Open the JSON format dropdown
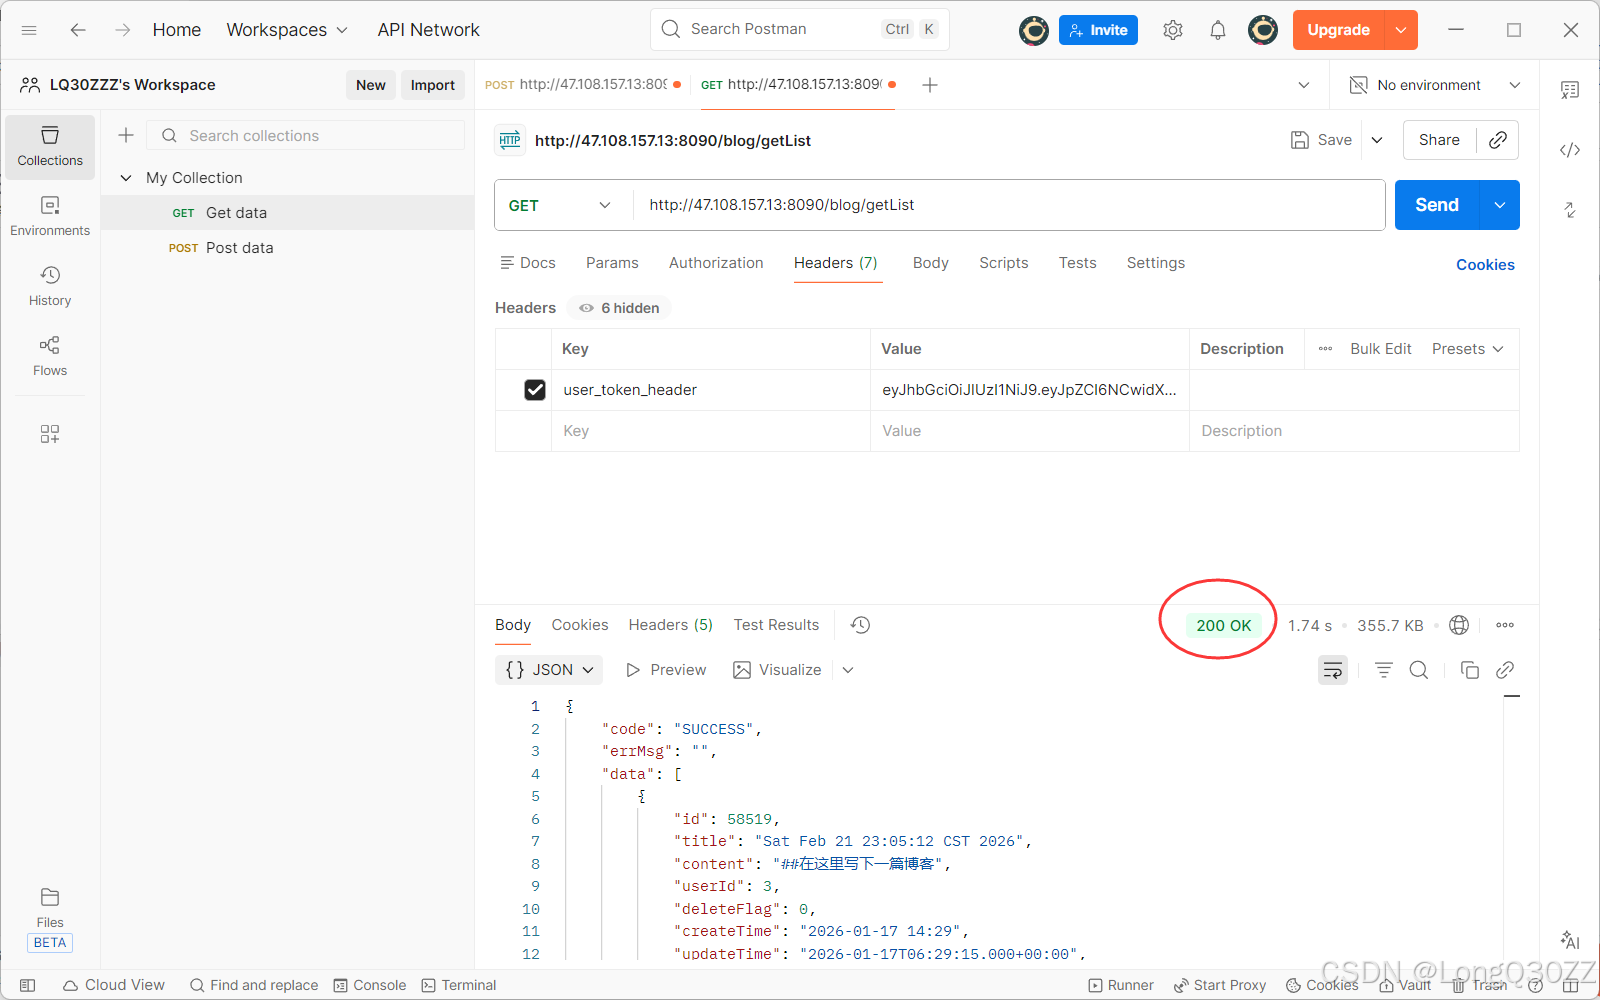The image size is (1600, 1000). (x=549, y=670)
